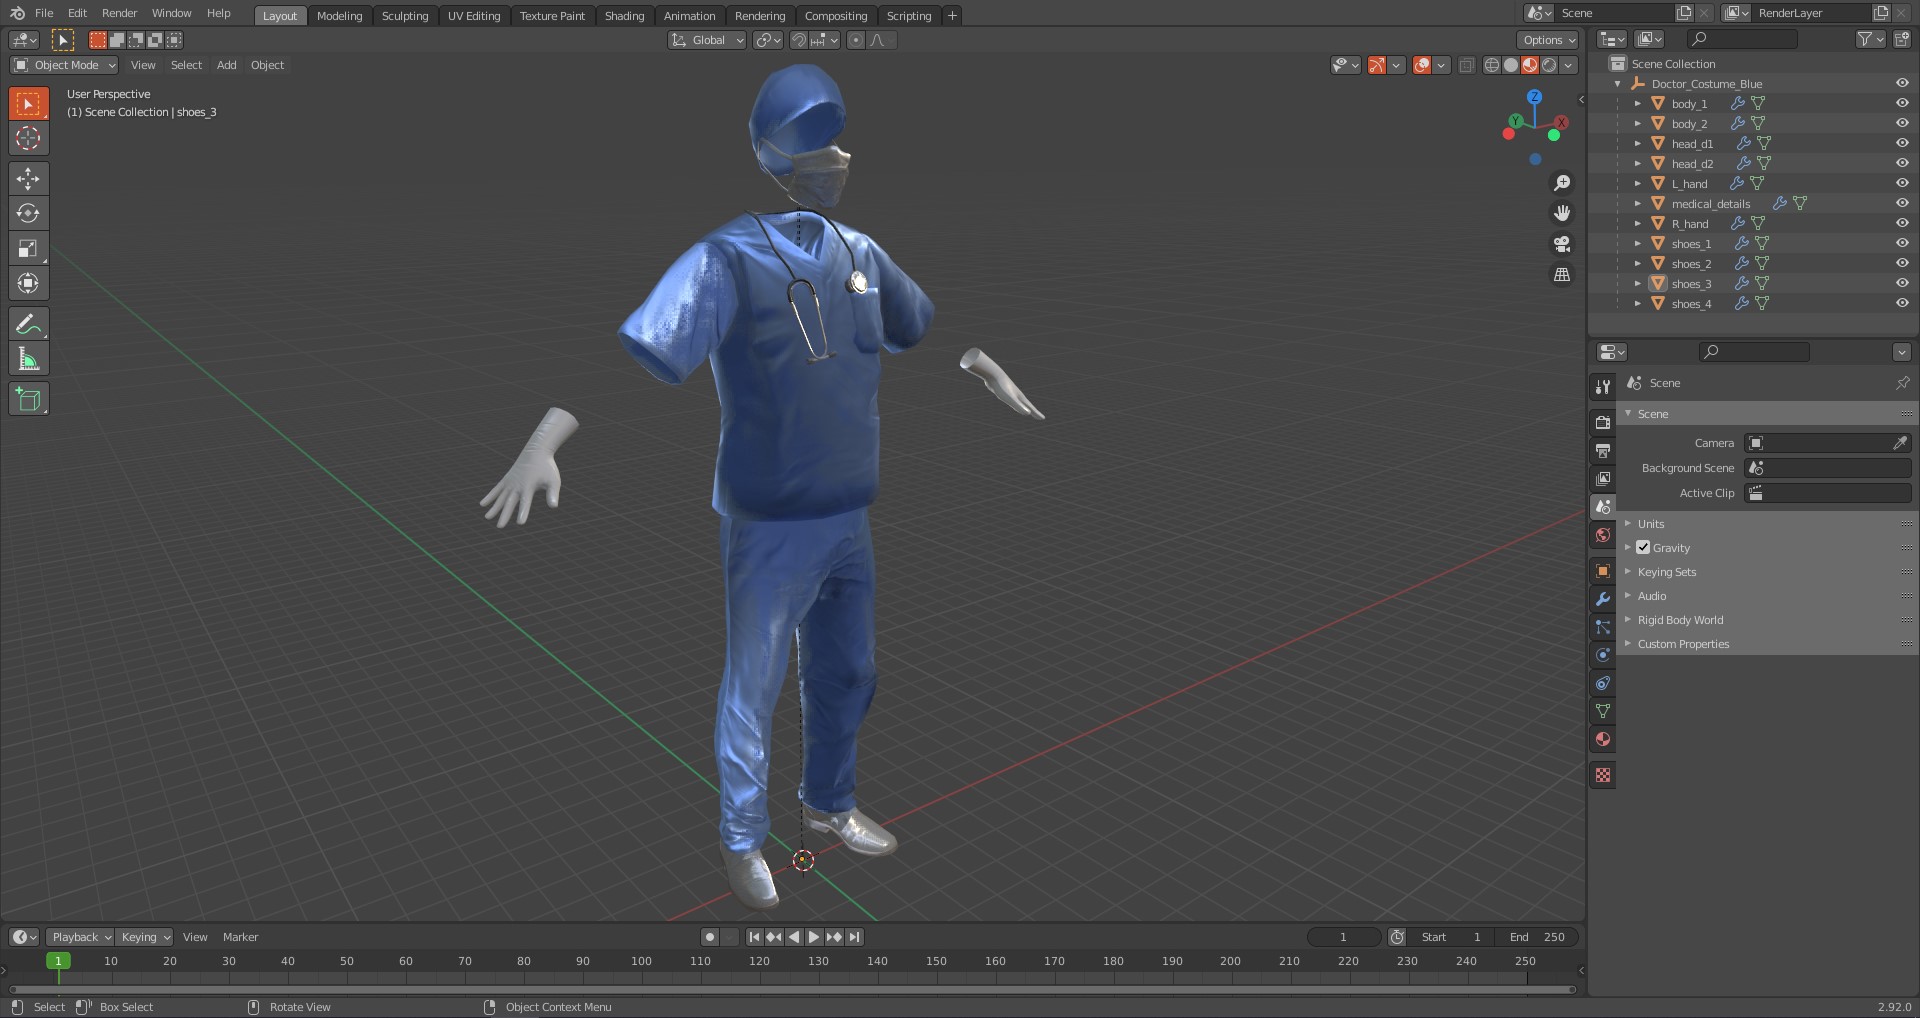Expand the Units panel
The image size is (1920, 1018).
point(1650,524)
